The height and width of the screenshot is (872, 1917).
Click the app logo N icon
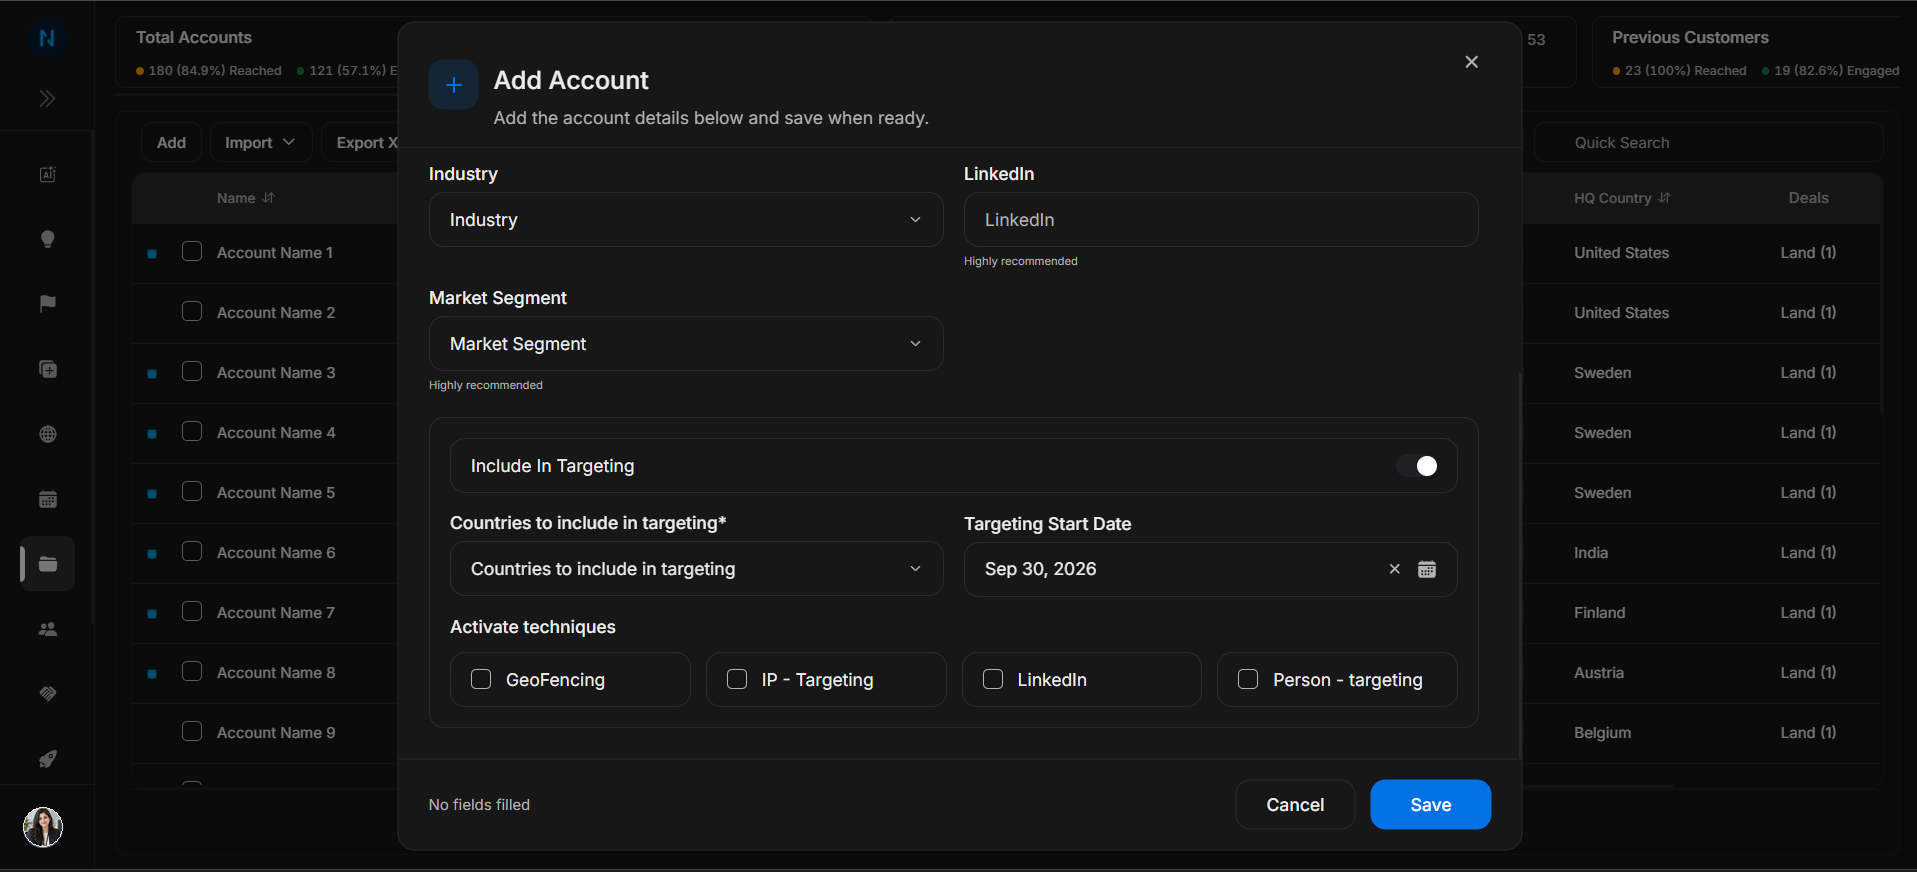pos(46,38)
